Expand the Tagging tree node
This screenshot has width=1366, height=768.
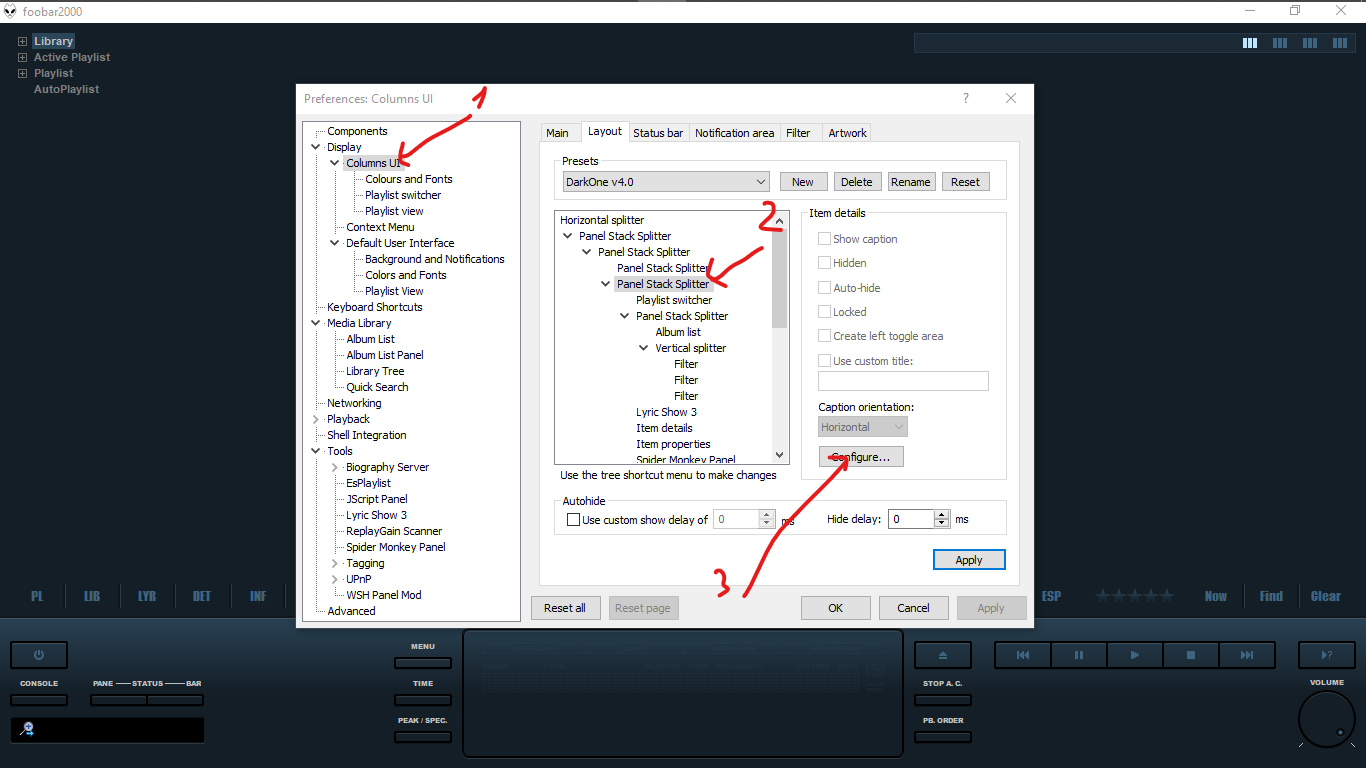[x=335, y=563]
